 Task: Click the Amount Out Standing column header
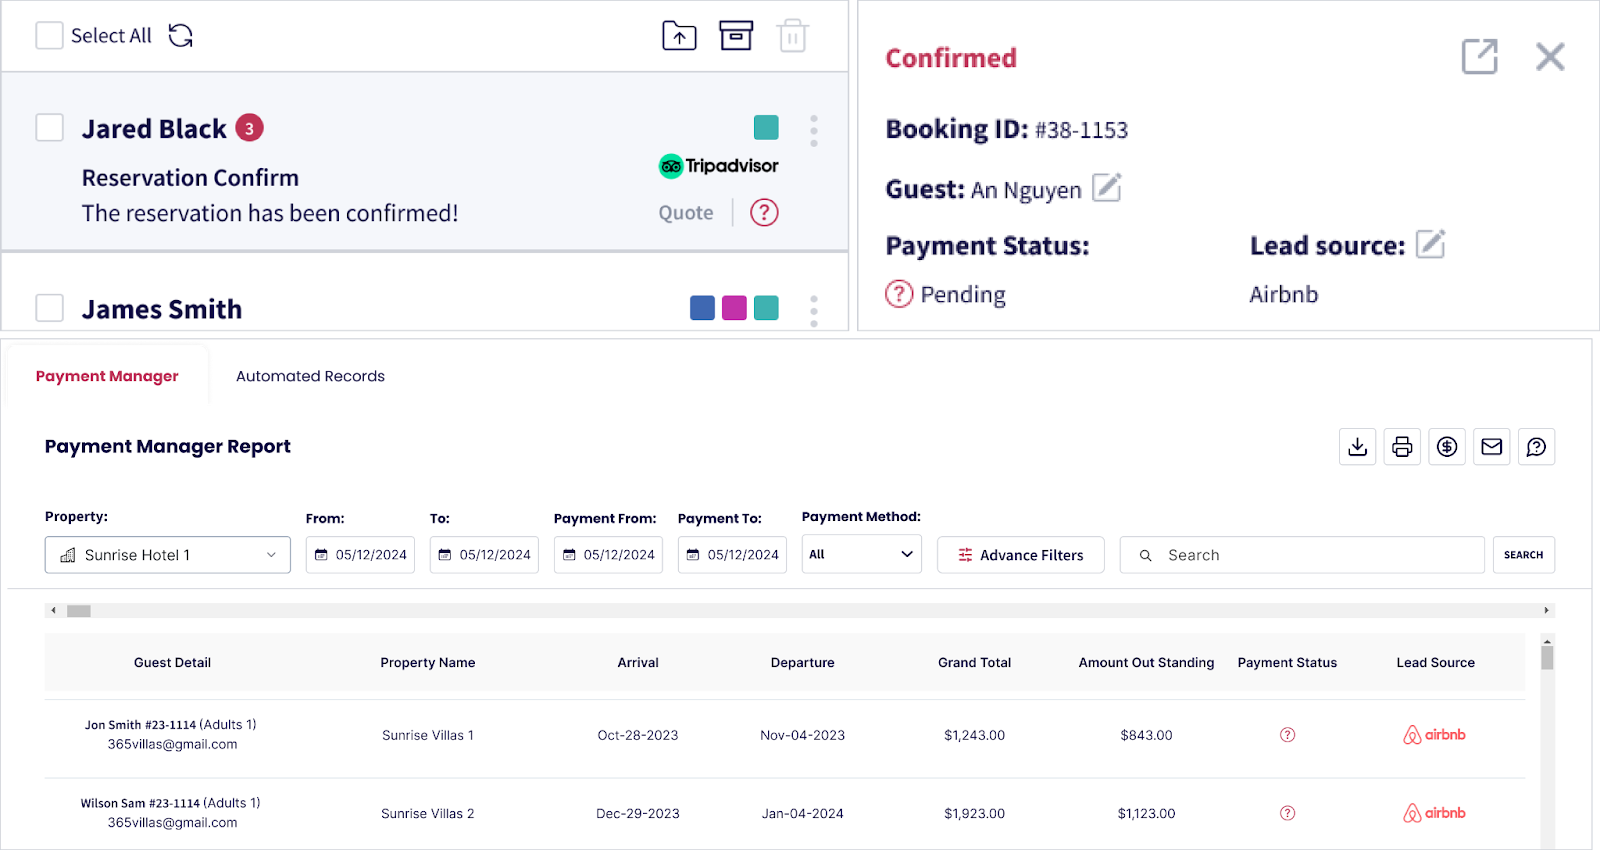click(x=1146, y=663)
